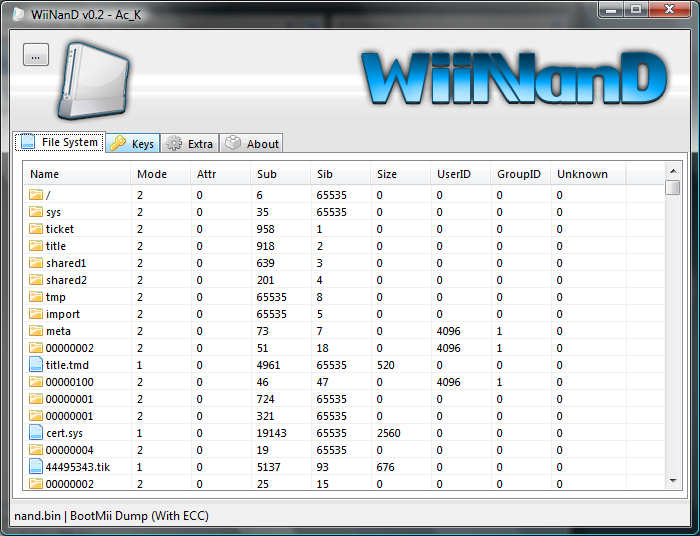The height and width of the screenshot is (536, 700).
Task: Click the title.tmd file icon
Action: tap(36, 365)
